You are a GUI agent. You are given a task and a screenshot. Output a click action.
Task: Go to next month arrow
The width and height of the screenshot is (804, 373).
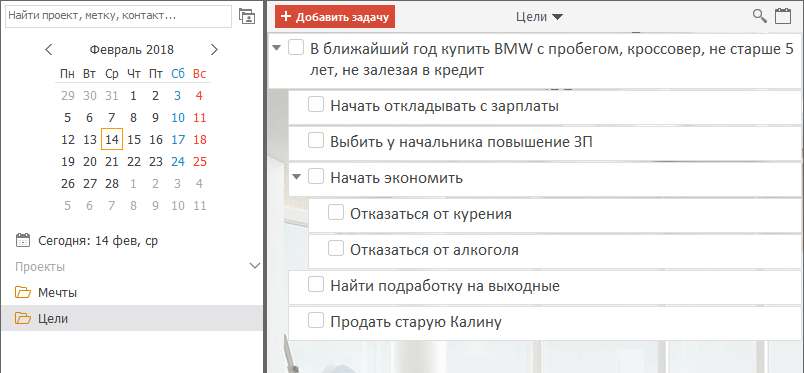click(x=214, y=50)
